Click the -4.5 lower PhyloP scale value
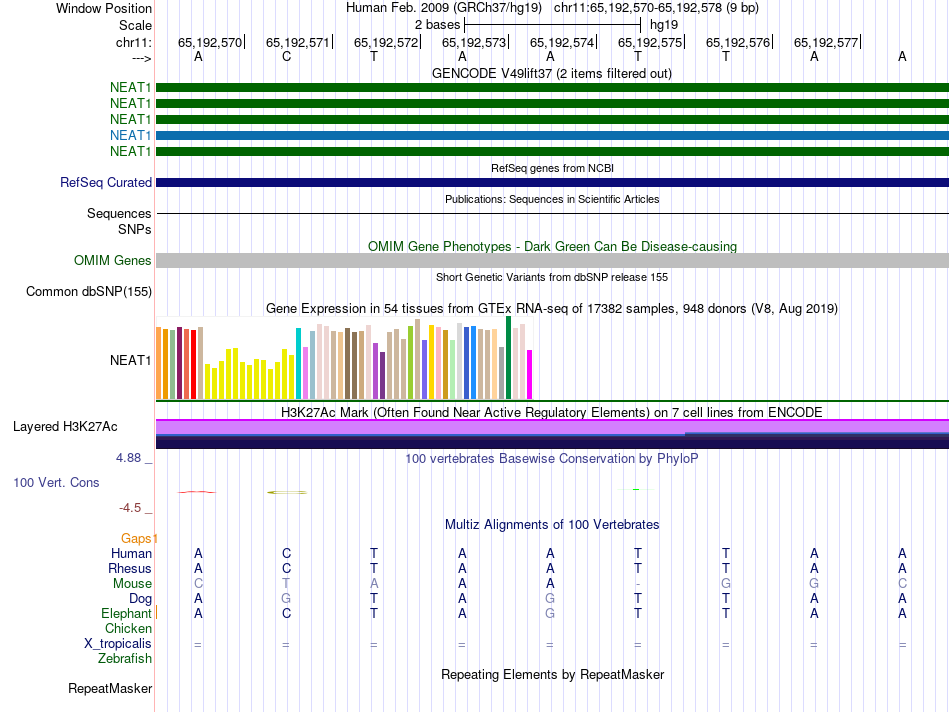Image resolution: width=950 pixels, height=712 pixels. (130, 508)
